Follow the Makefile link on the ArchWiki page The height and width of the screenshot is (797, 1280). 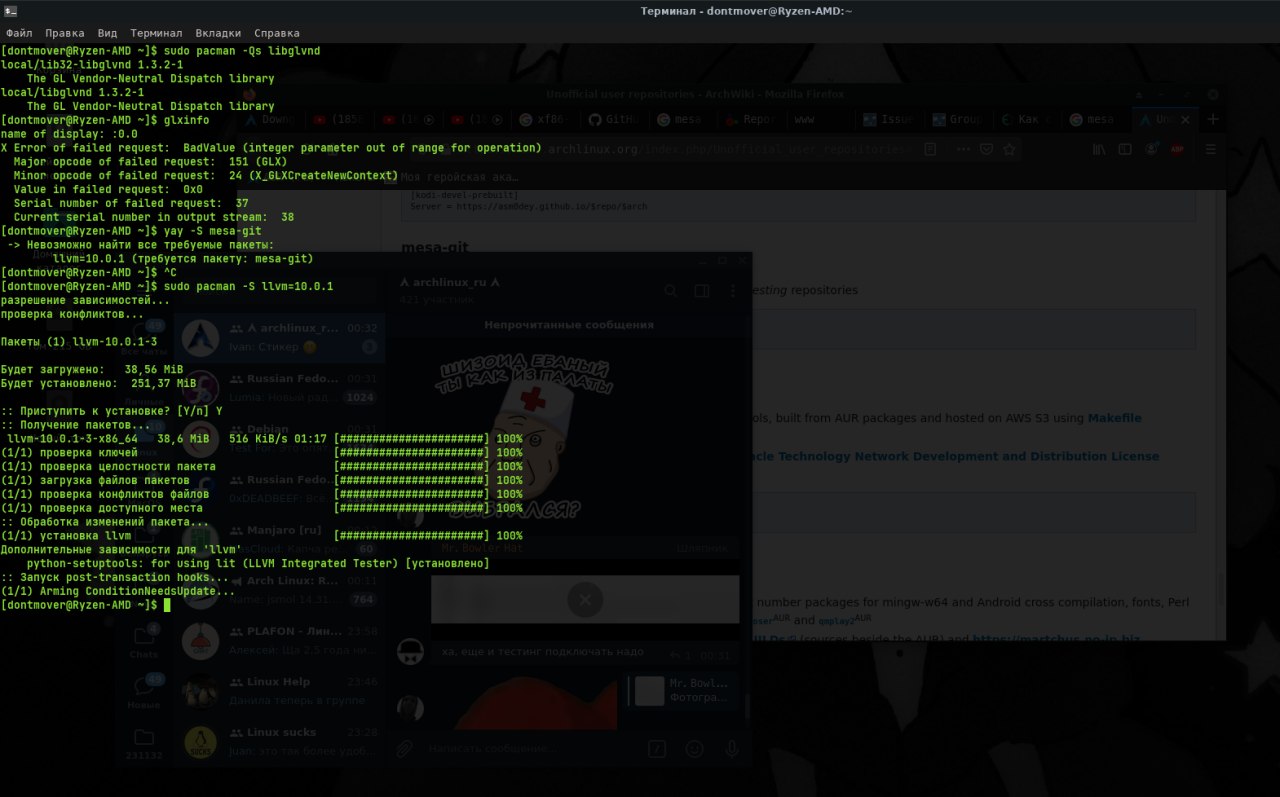tap(1114, 418)
